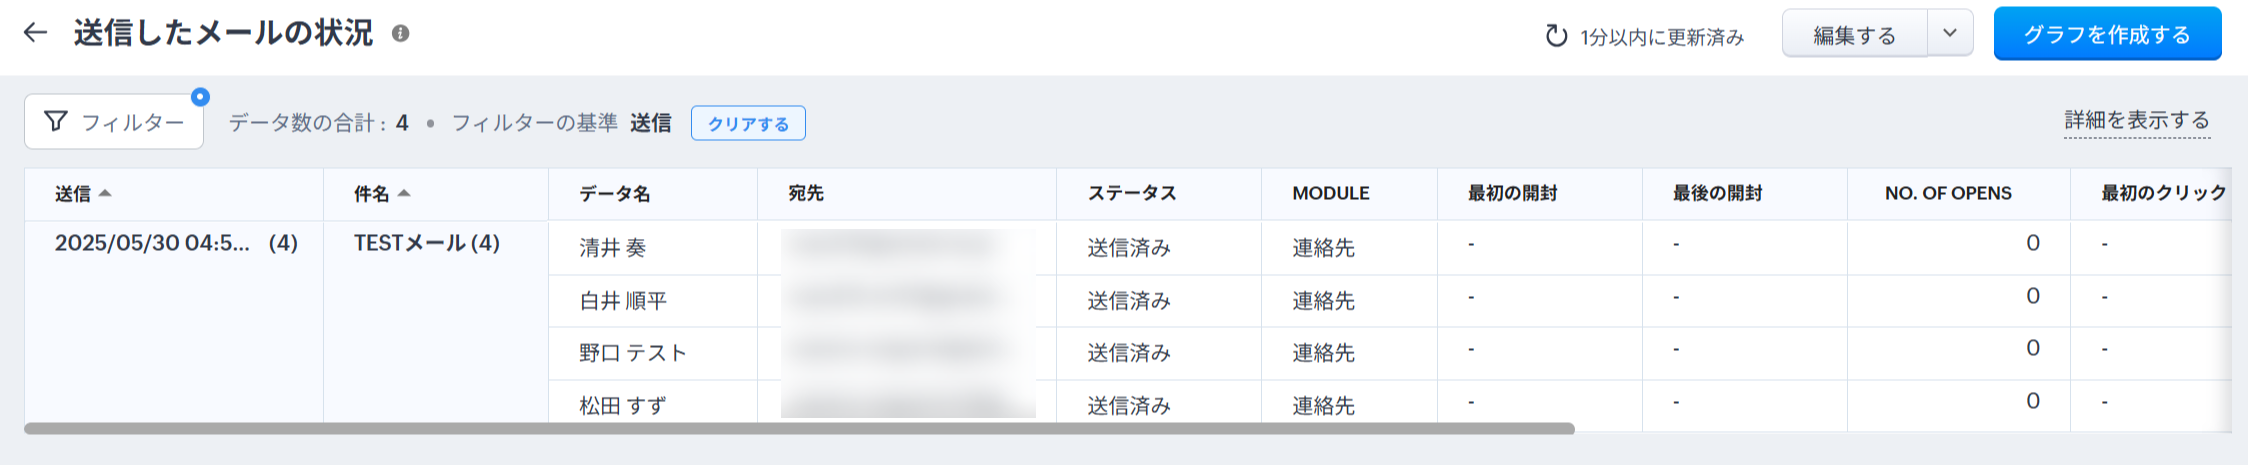Click the funnel filter icon
This screenshot has height=465, width=2248.
[56, 122]
